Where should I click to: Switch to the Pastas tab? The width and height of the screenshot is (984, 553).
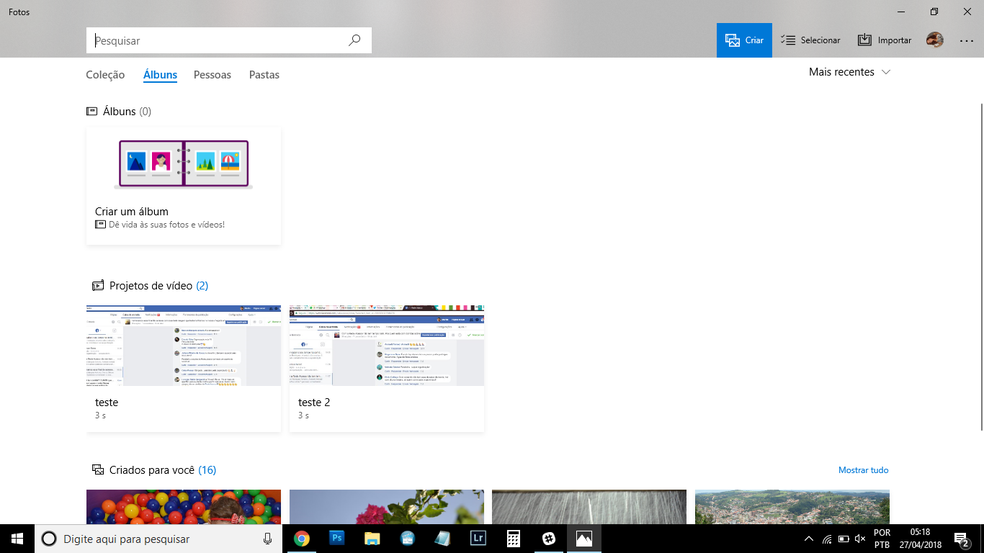[264, 75]
